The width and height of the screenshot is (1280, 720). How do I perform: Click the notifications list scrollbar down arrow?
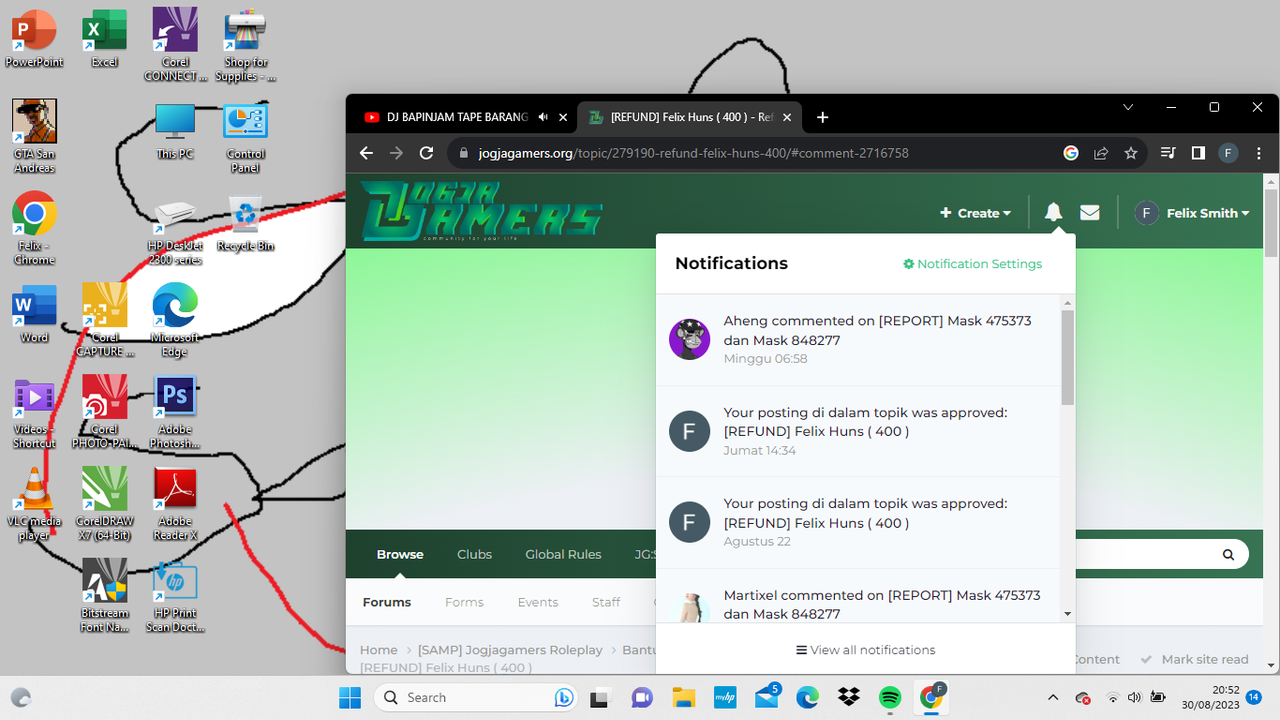coord(1068,613)
